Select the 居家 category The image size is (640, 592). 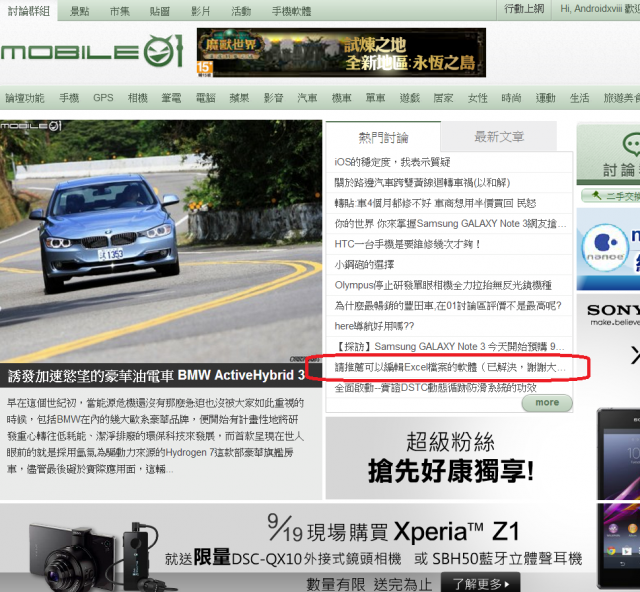[443, 98]
